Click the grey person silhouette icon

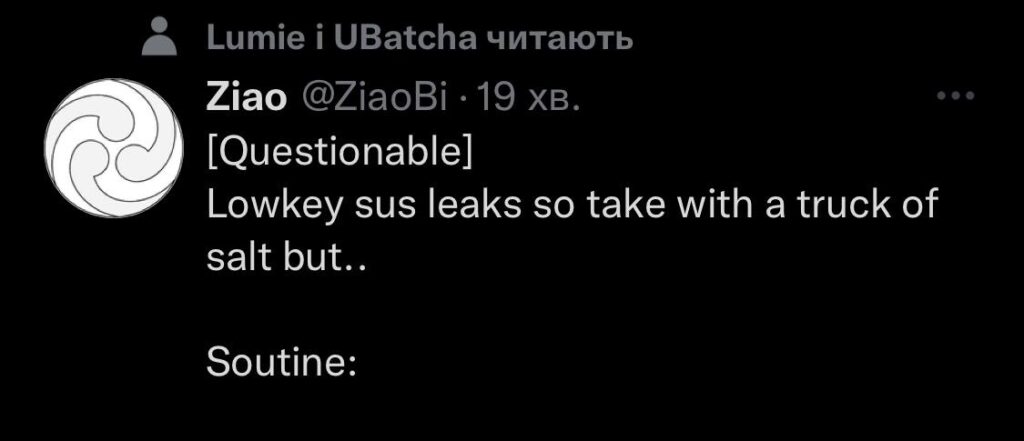[160, 37]
